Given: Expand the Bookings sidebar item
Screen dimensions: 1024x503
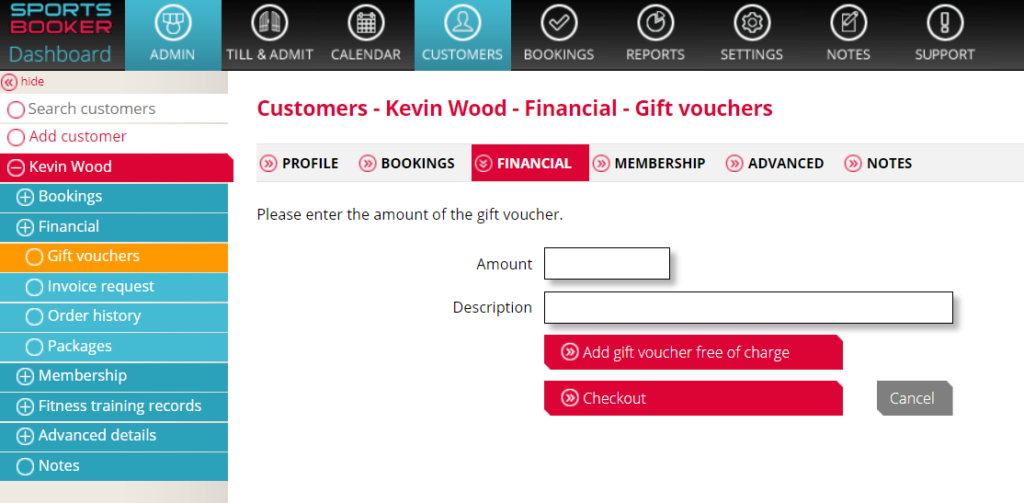Looking at the screenshot, I should pos(25,197).
